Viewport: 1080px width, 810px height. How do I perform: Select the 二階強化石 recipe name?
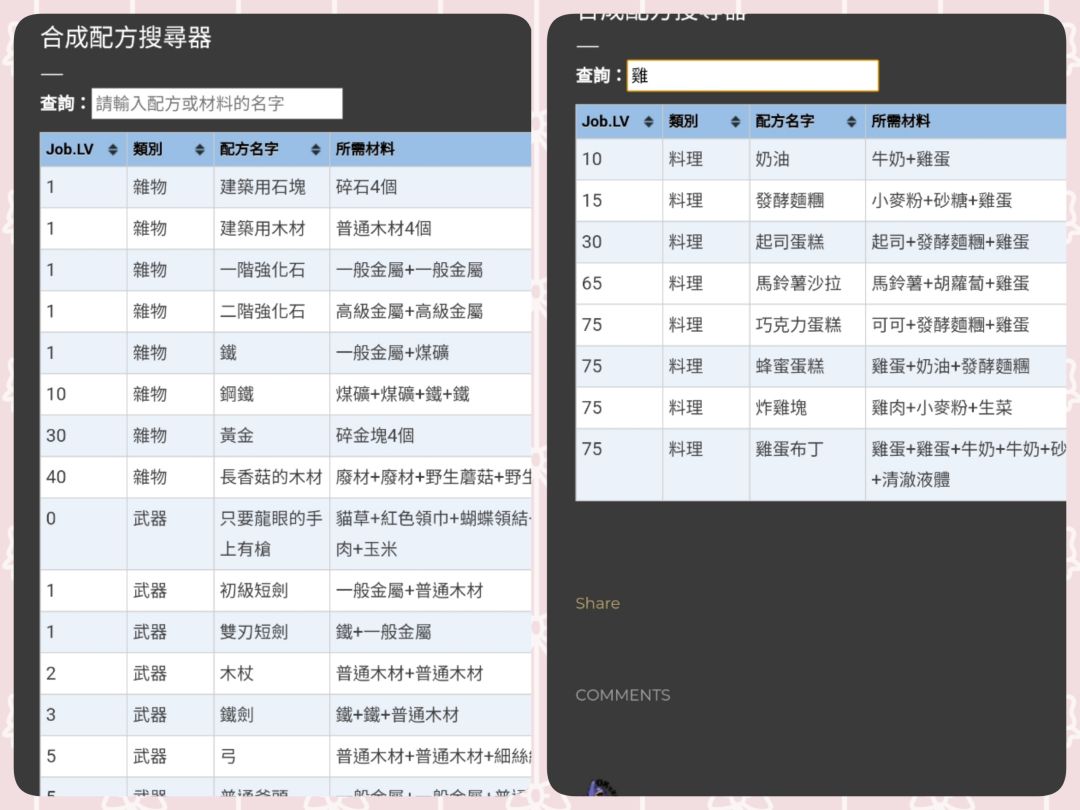click(x=262, y=311)
